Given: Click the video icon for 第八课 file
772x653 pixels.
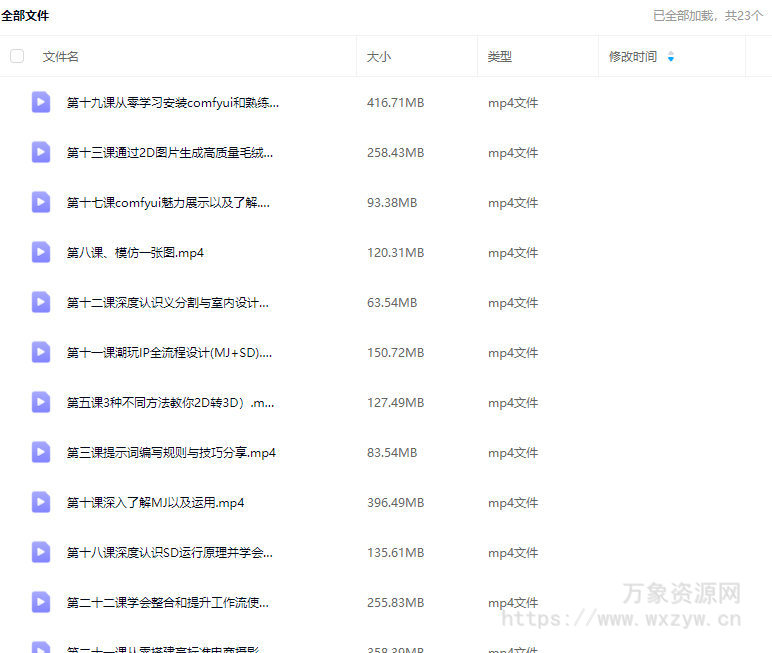Looking at the screenshot, I should coord(41,252).
